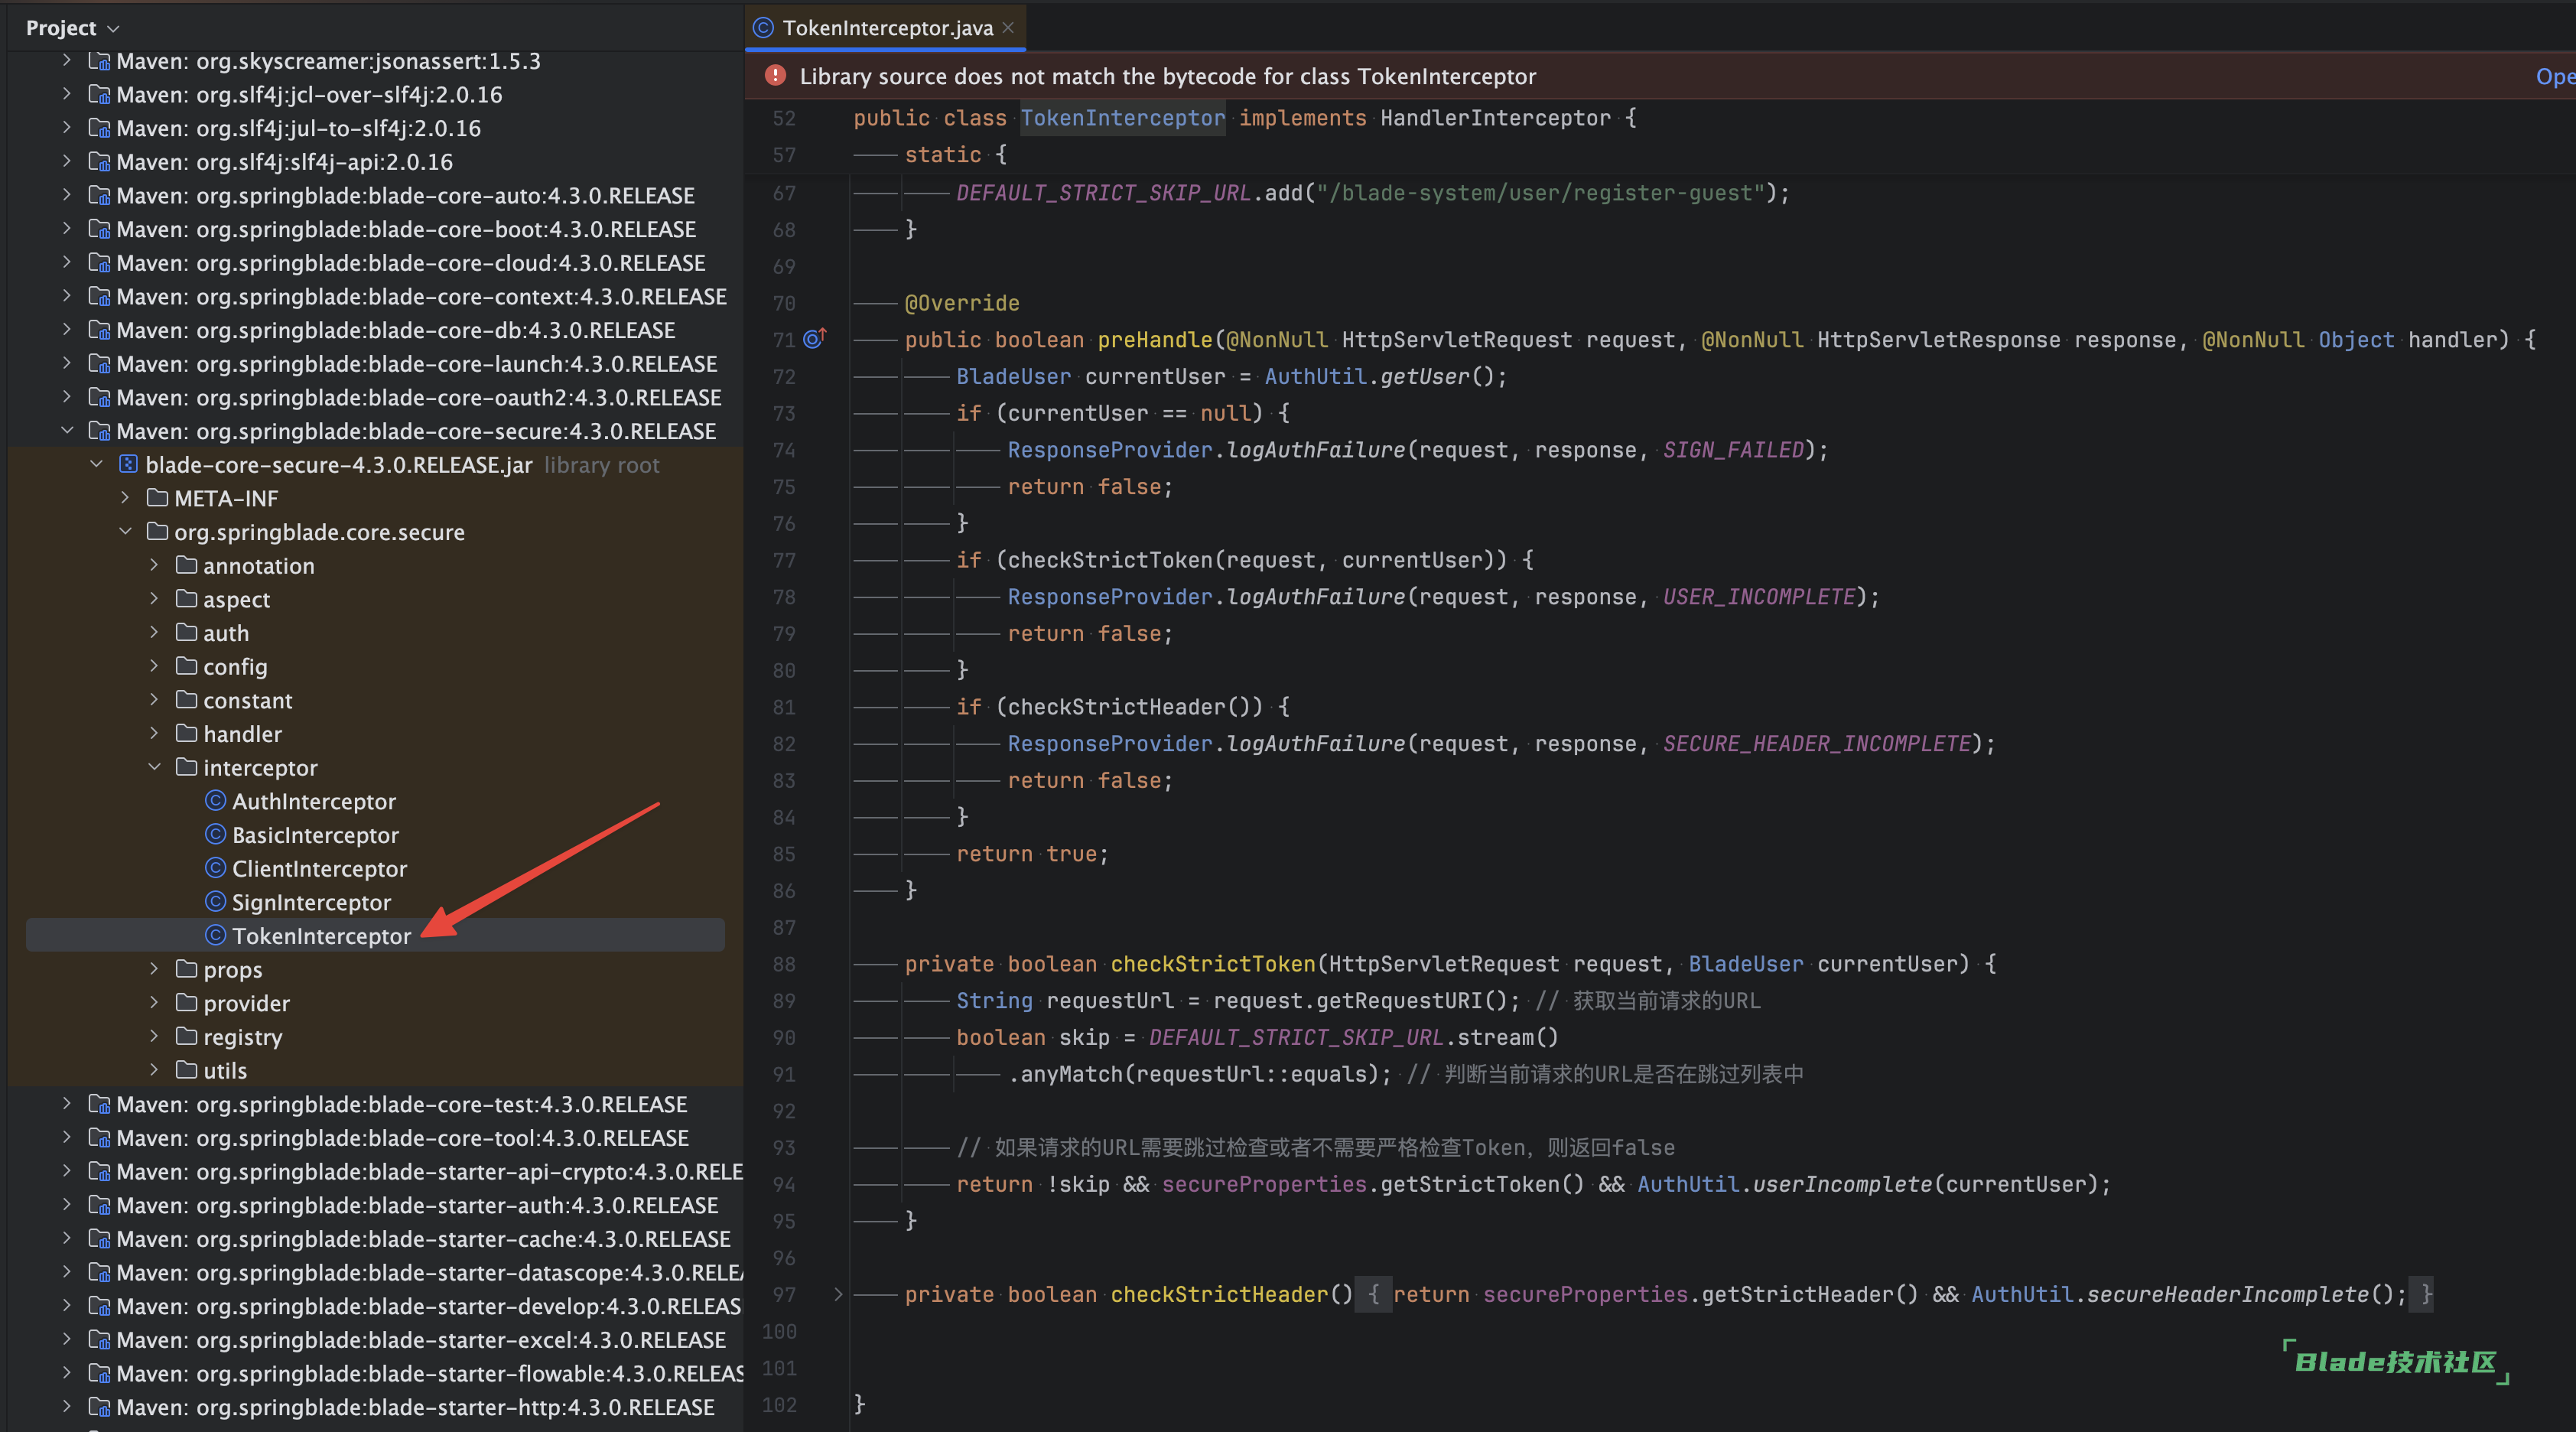The height and width of the screenshot is (1432, 2576).
Task: Click the override gutter icon on line 71
Action: tap(814, 339)
